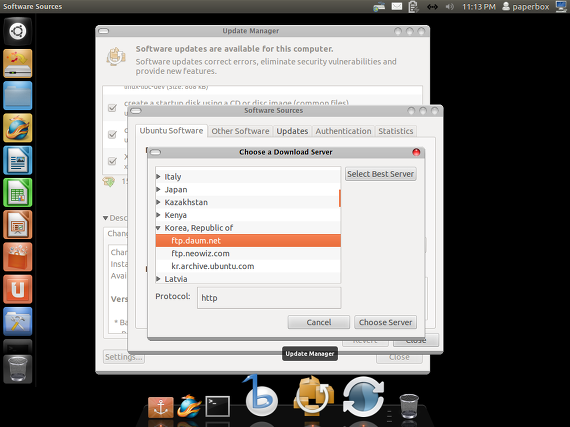Image resolution: width=570 pixels, height=427 pixels.
Task: Switch to the Authentication tab
Action: (343, 131)
